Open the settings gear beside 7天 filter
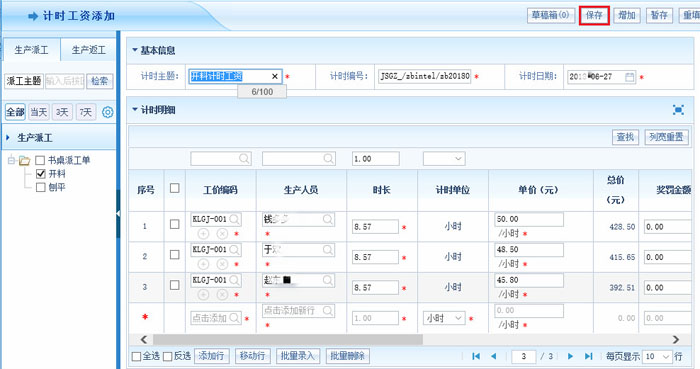This screenshot has height=369, width=700. pyautogui.click(x=108, y=112)
